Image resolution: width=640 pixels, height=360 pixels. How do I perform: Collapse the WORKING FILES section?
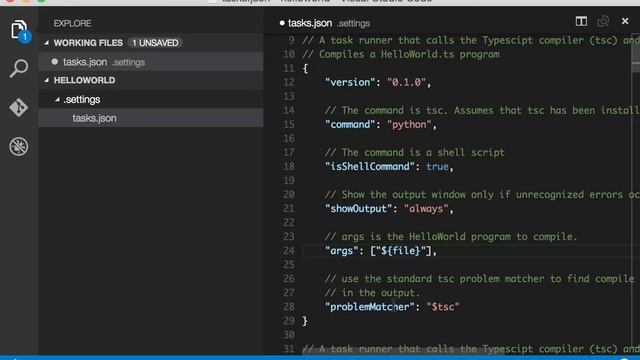click(47, 42)
